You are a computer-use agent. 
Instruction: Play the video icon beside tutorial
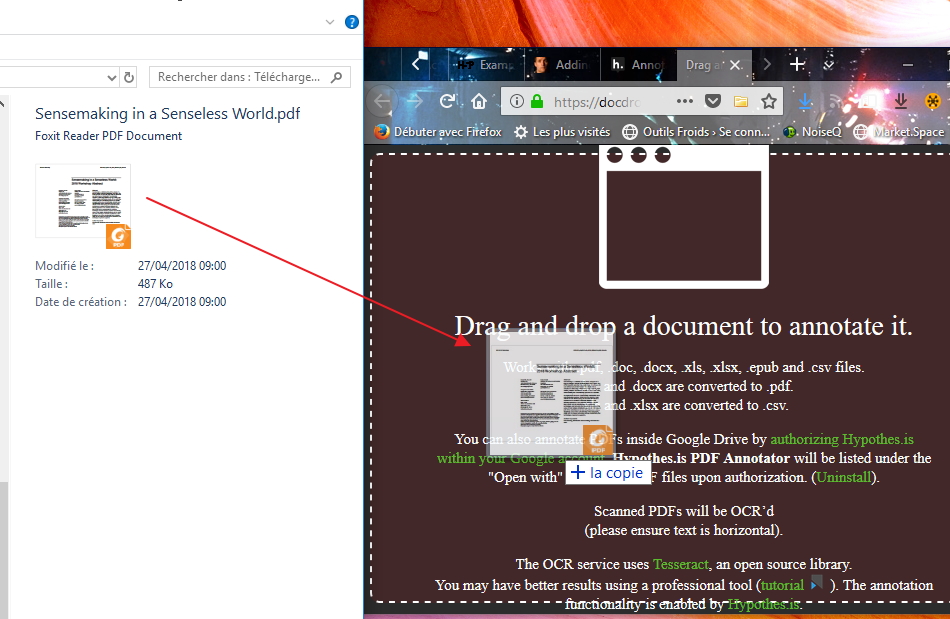817,583
